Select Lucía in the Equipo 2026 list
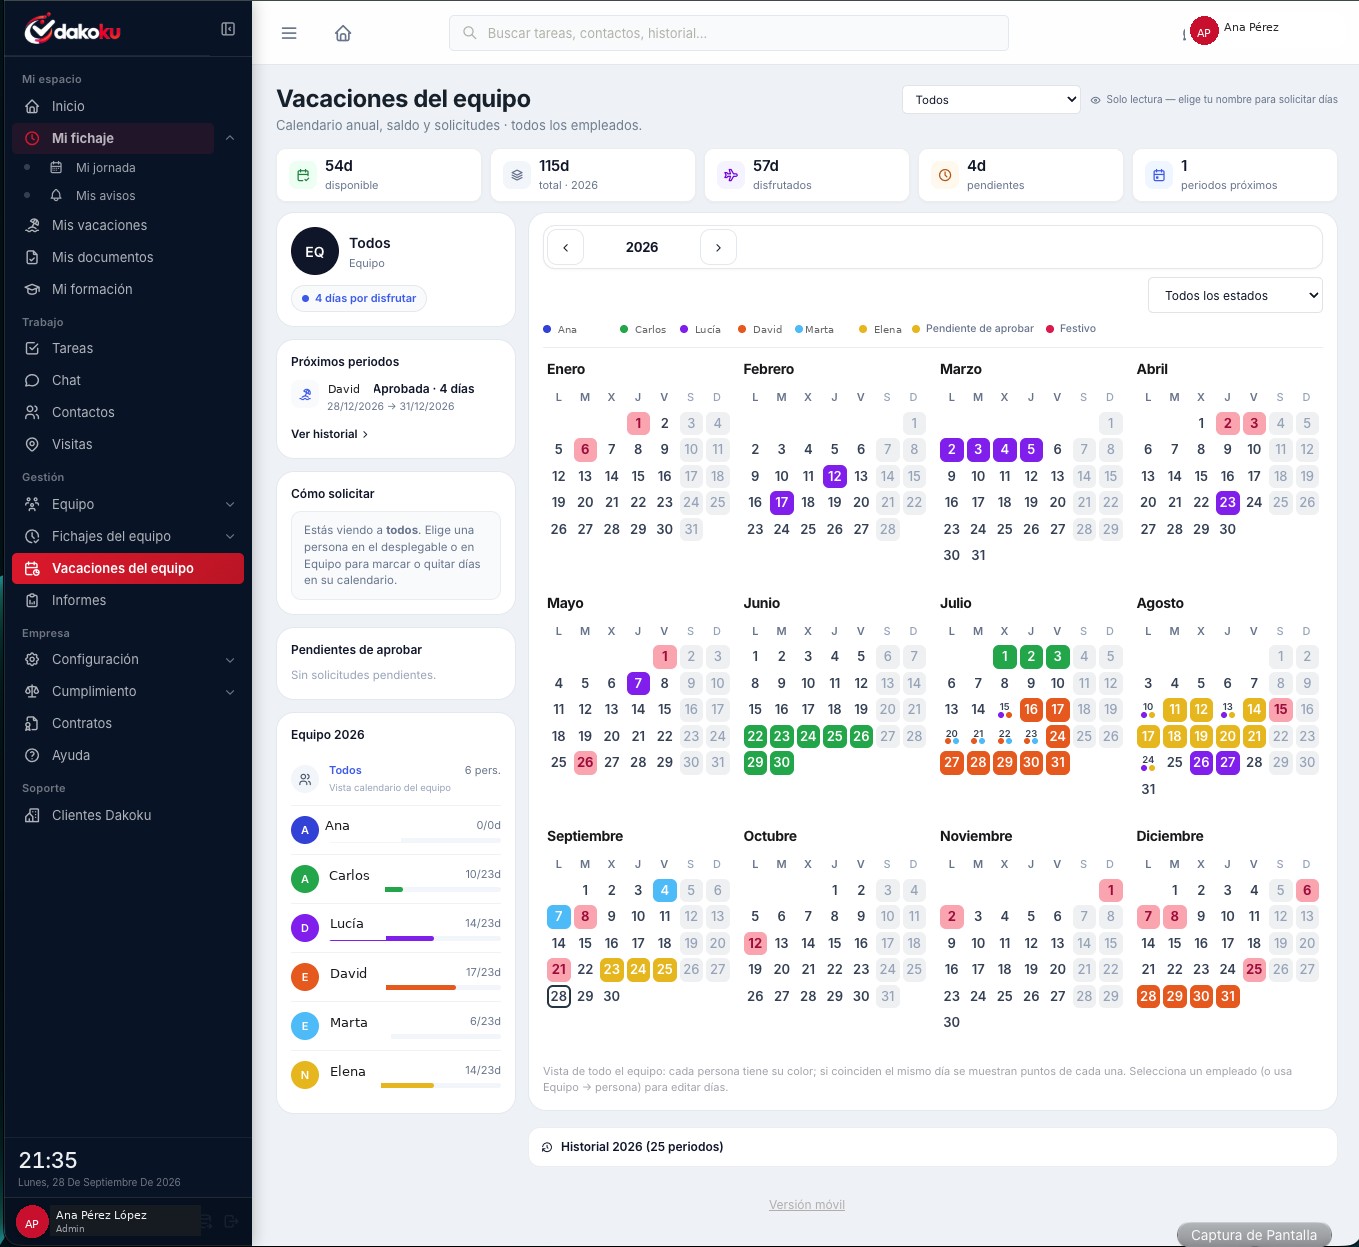 (x=396, y=927)
